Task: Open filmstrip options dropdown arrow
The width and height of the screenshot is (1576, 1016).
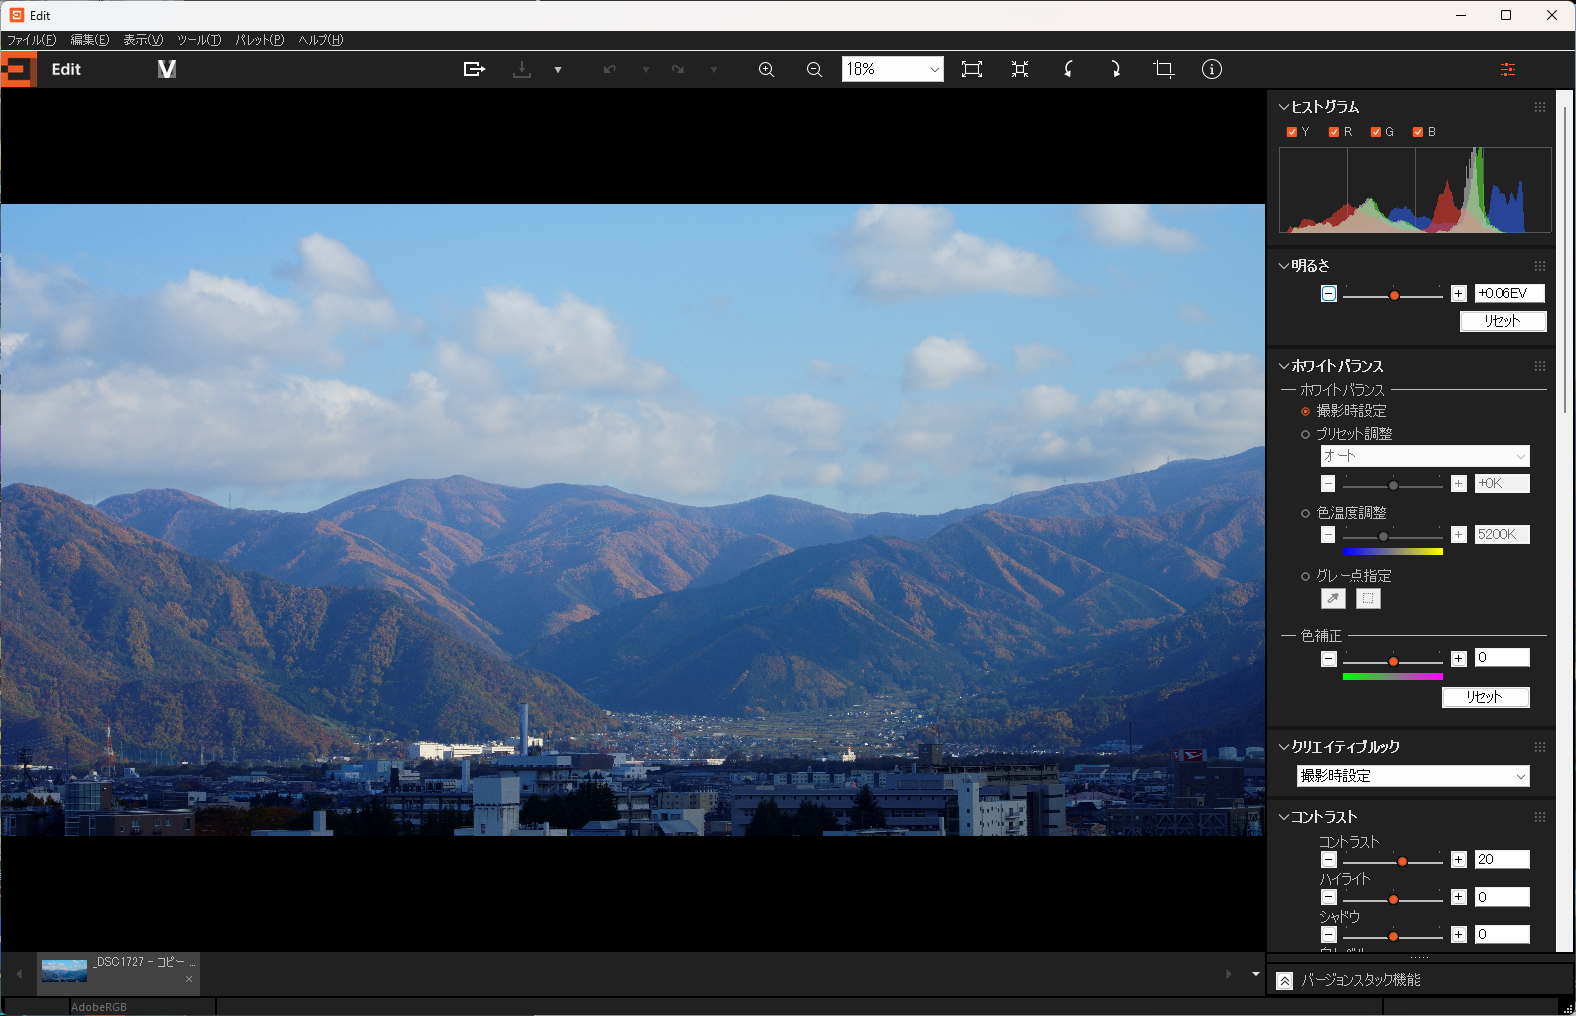Action: 1256,973
